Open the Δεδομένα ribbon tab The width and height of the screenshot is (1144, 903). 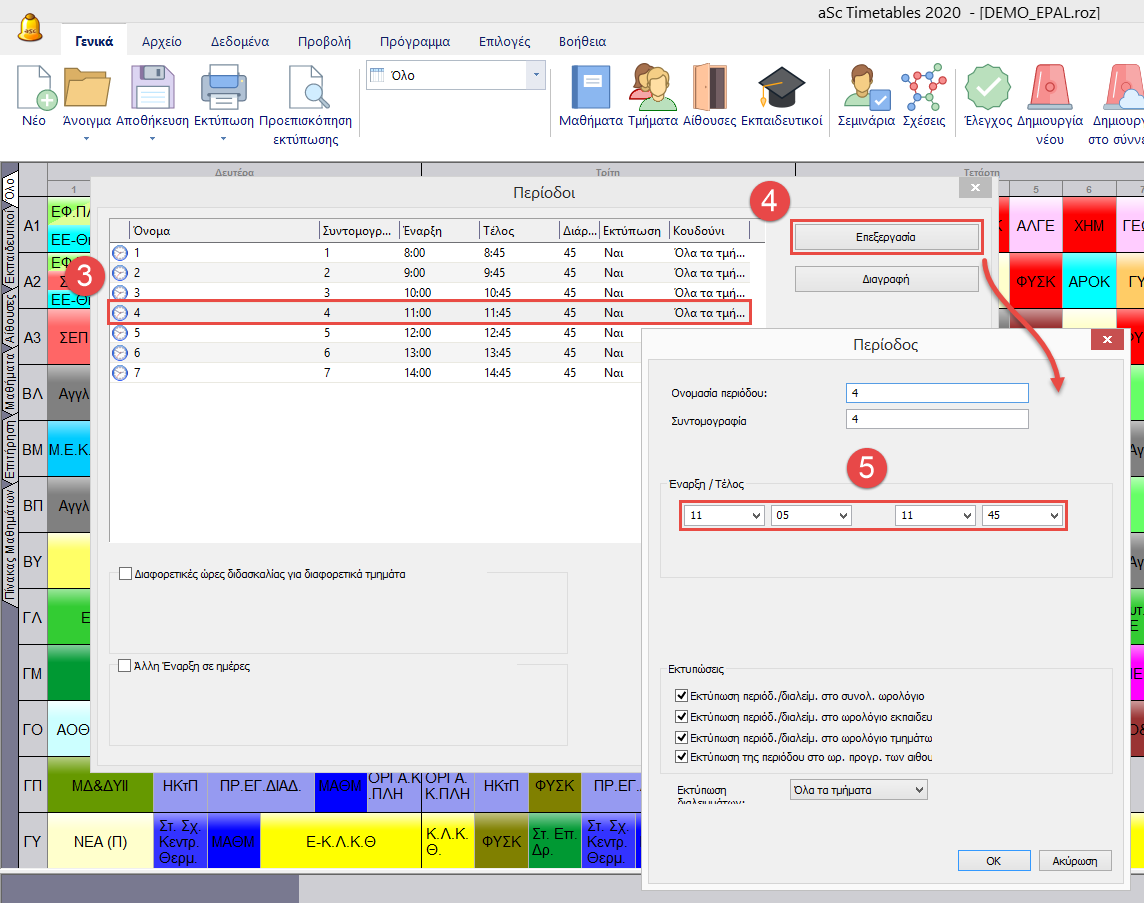pyautogui.click(x=239, y=42)
